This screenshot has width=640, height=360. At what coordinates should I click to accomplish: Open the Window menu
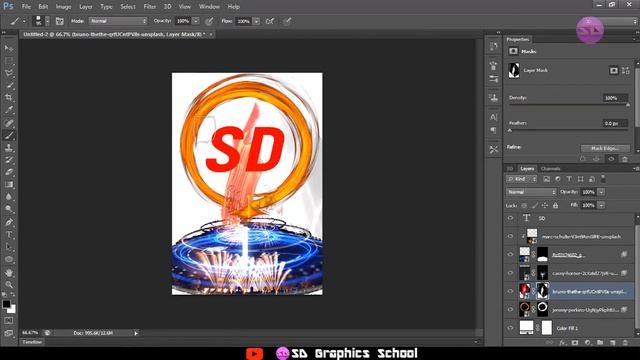click(x=209, y=7)
